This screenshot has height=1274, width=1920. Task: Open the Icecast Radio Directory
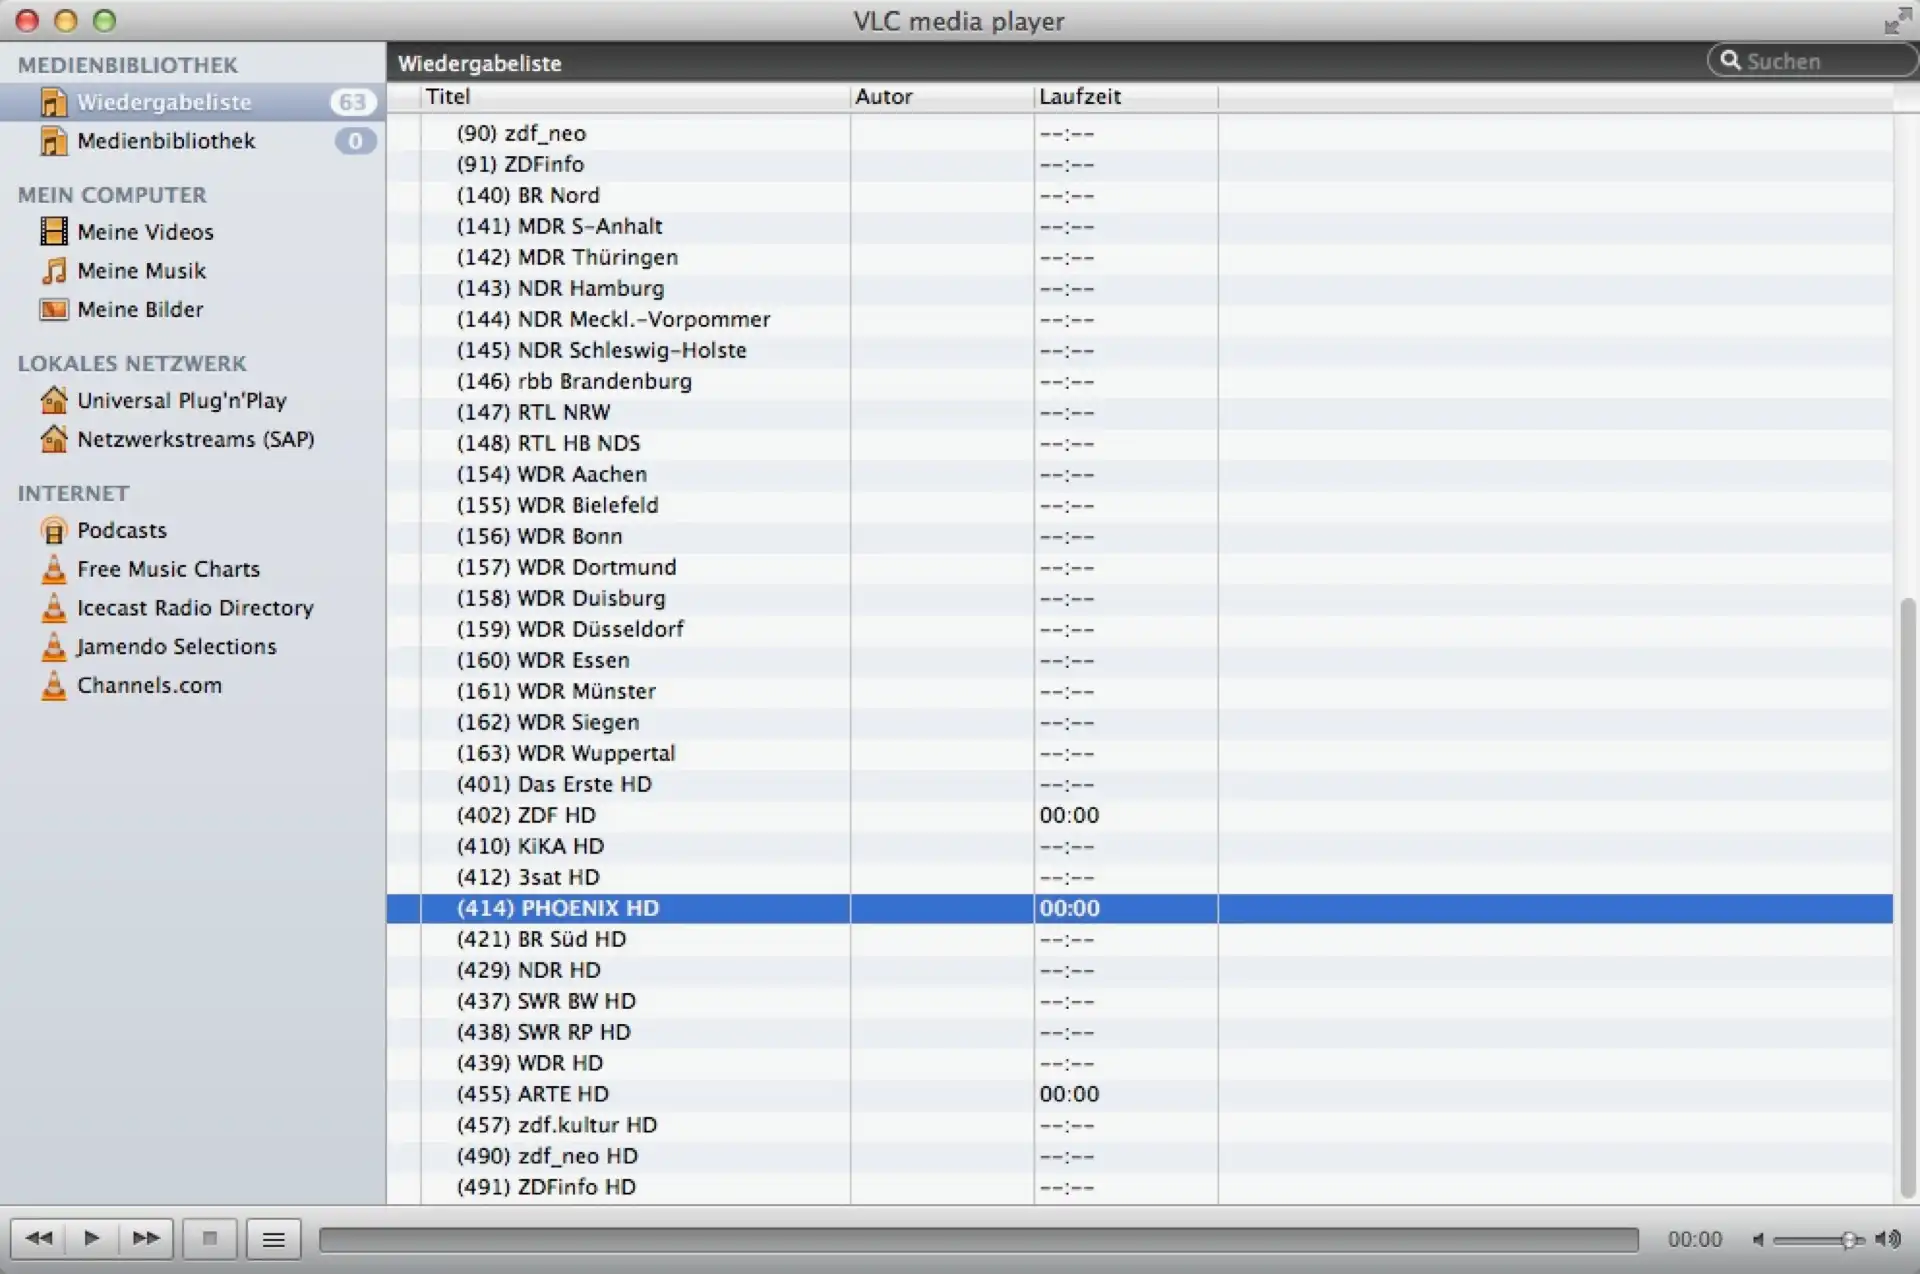pos(194,608)
